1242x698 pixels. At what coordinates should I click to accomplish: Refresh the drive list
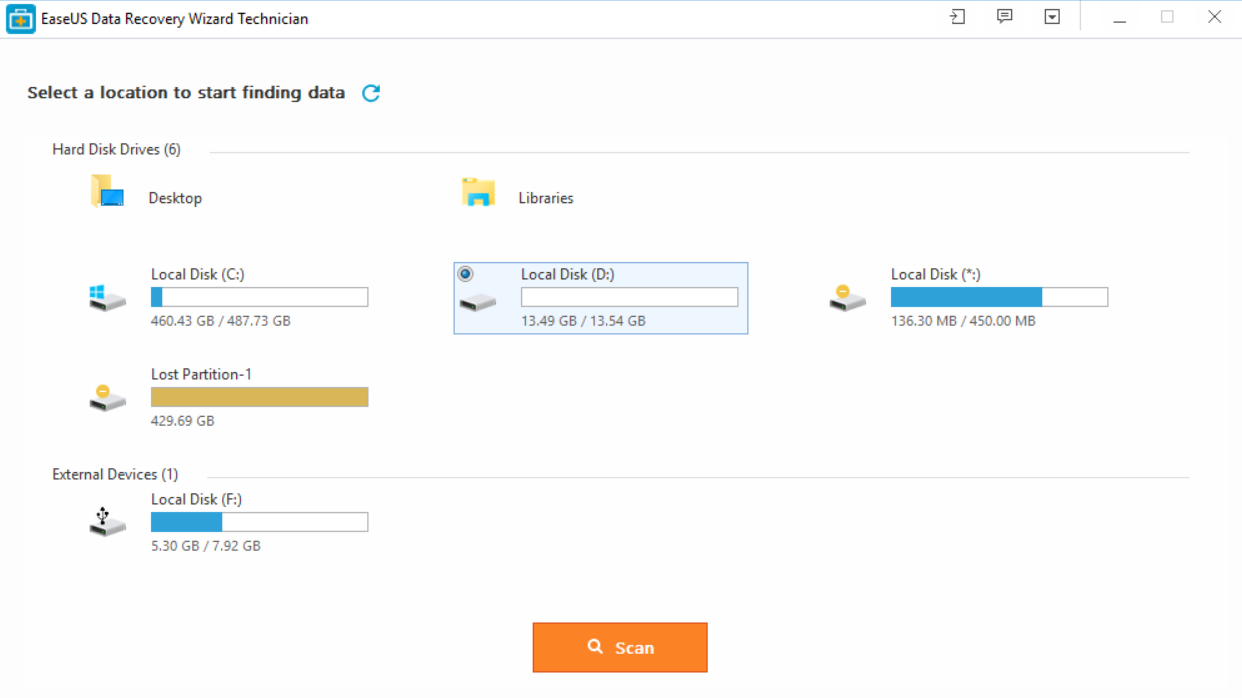point(371,93)
